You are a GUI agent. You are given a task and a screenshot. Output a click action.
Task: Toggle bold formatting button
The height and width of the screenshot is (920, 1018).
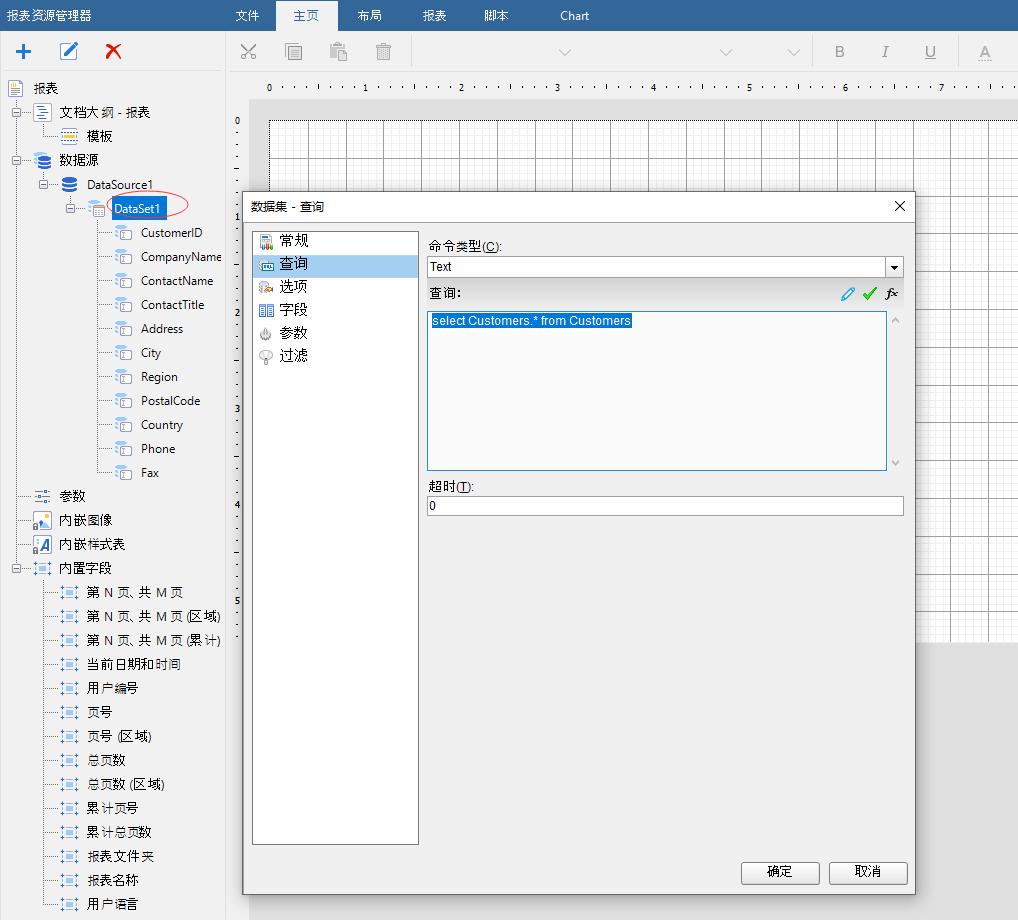coord(839,52)
